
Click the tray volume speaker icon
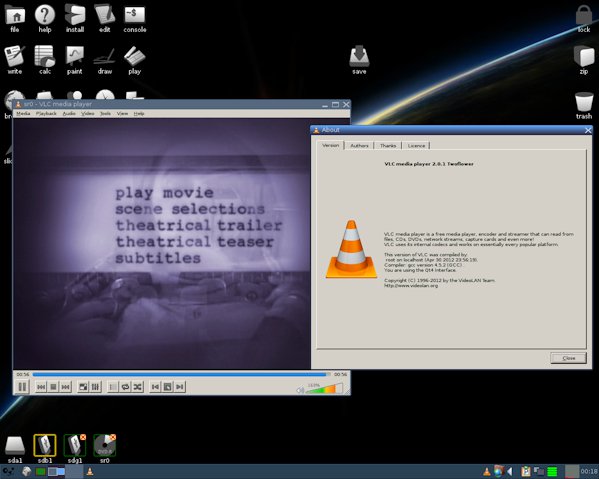510,472
